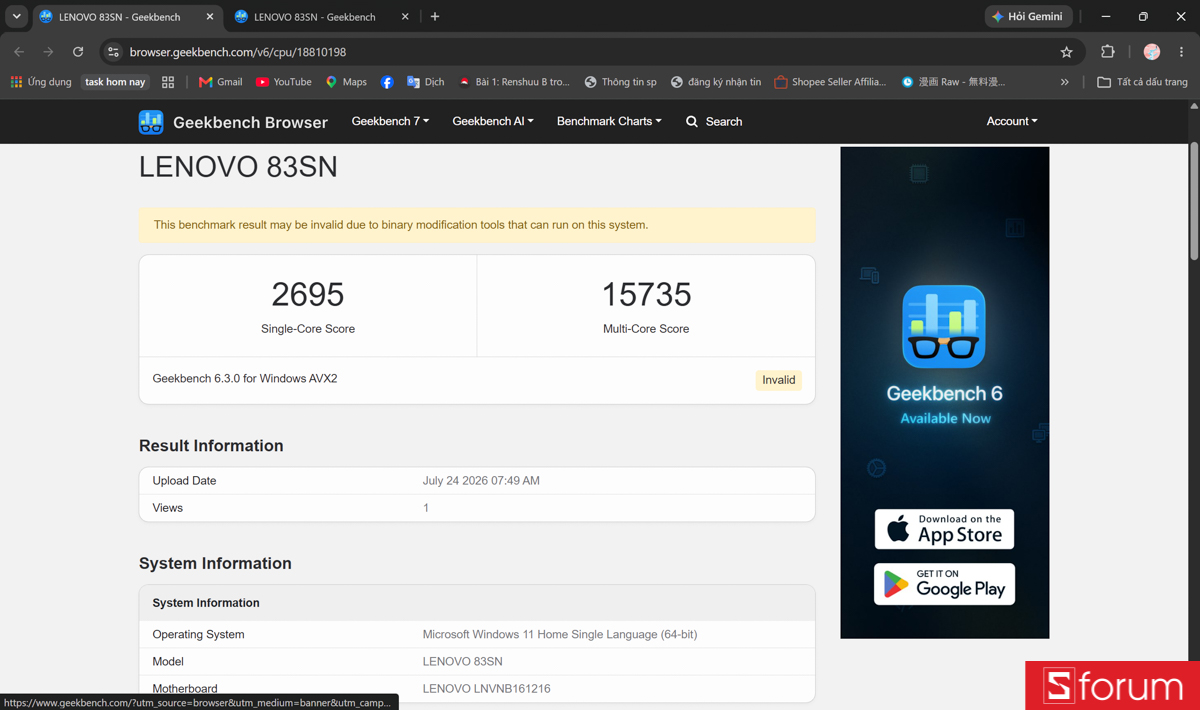Open the Gmail bookmark

click(220, 82)
